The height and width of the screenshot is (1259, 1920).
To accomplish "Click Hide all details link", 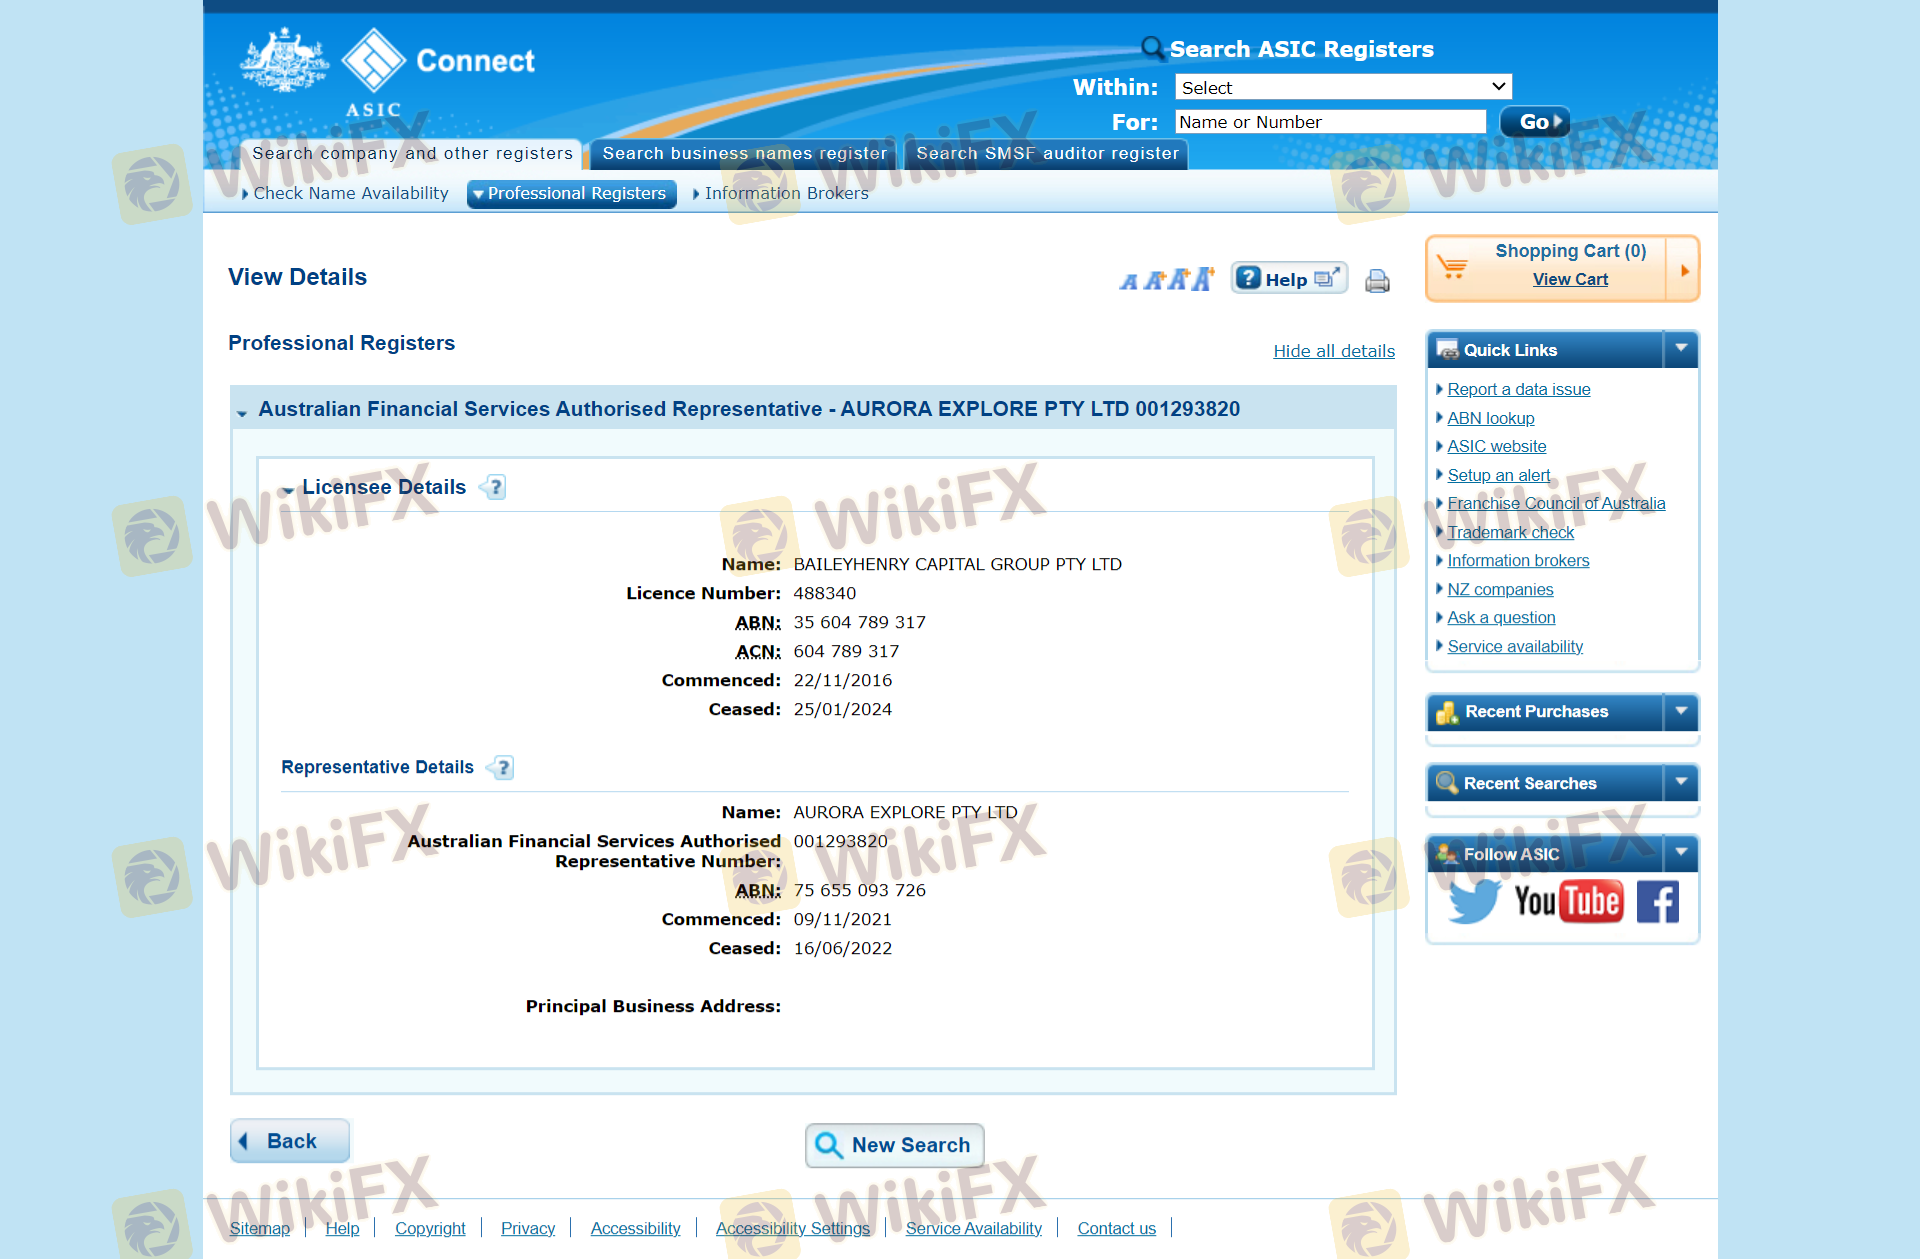I will coord(1333,351).
